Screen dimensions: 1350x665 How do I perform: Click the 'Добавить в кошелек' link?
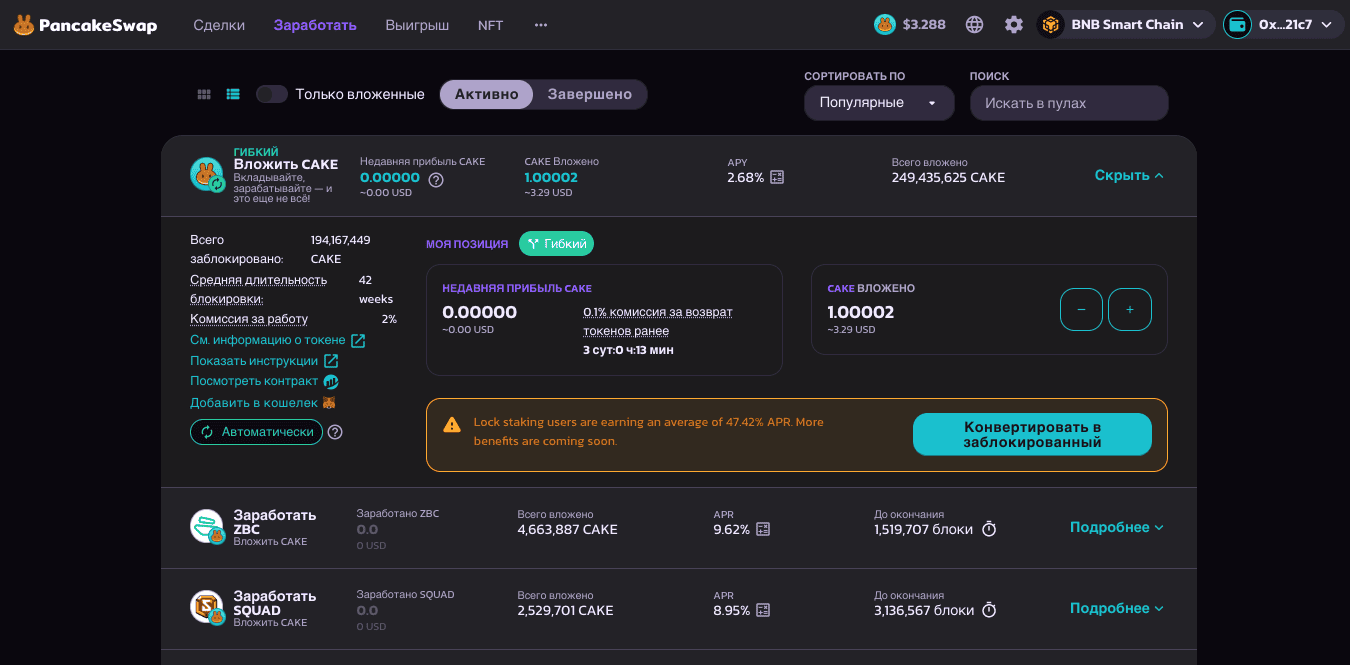pos(263,403)
